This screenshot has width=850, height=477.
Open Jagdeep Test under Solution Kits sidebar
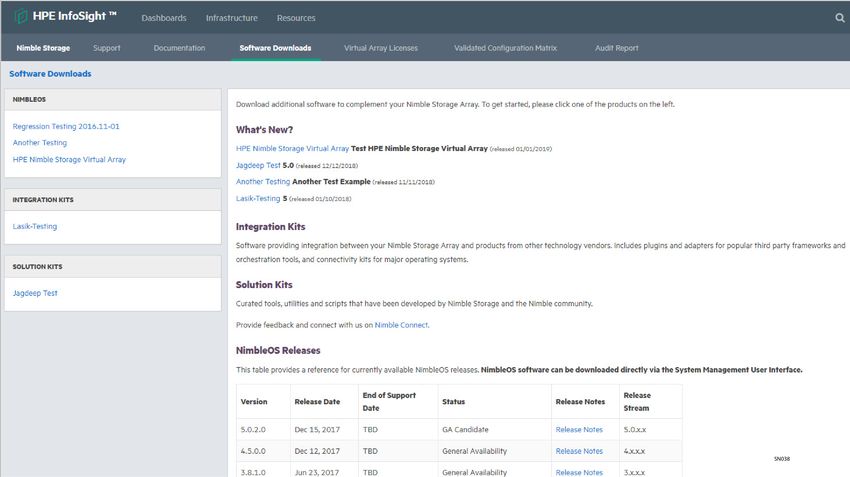[35, 293]
